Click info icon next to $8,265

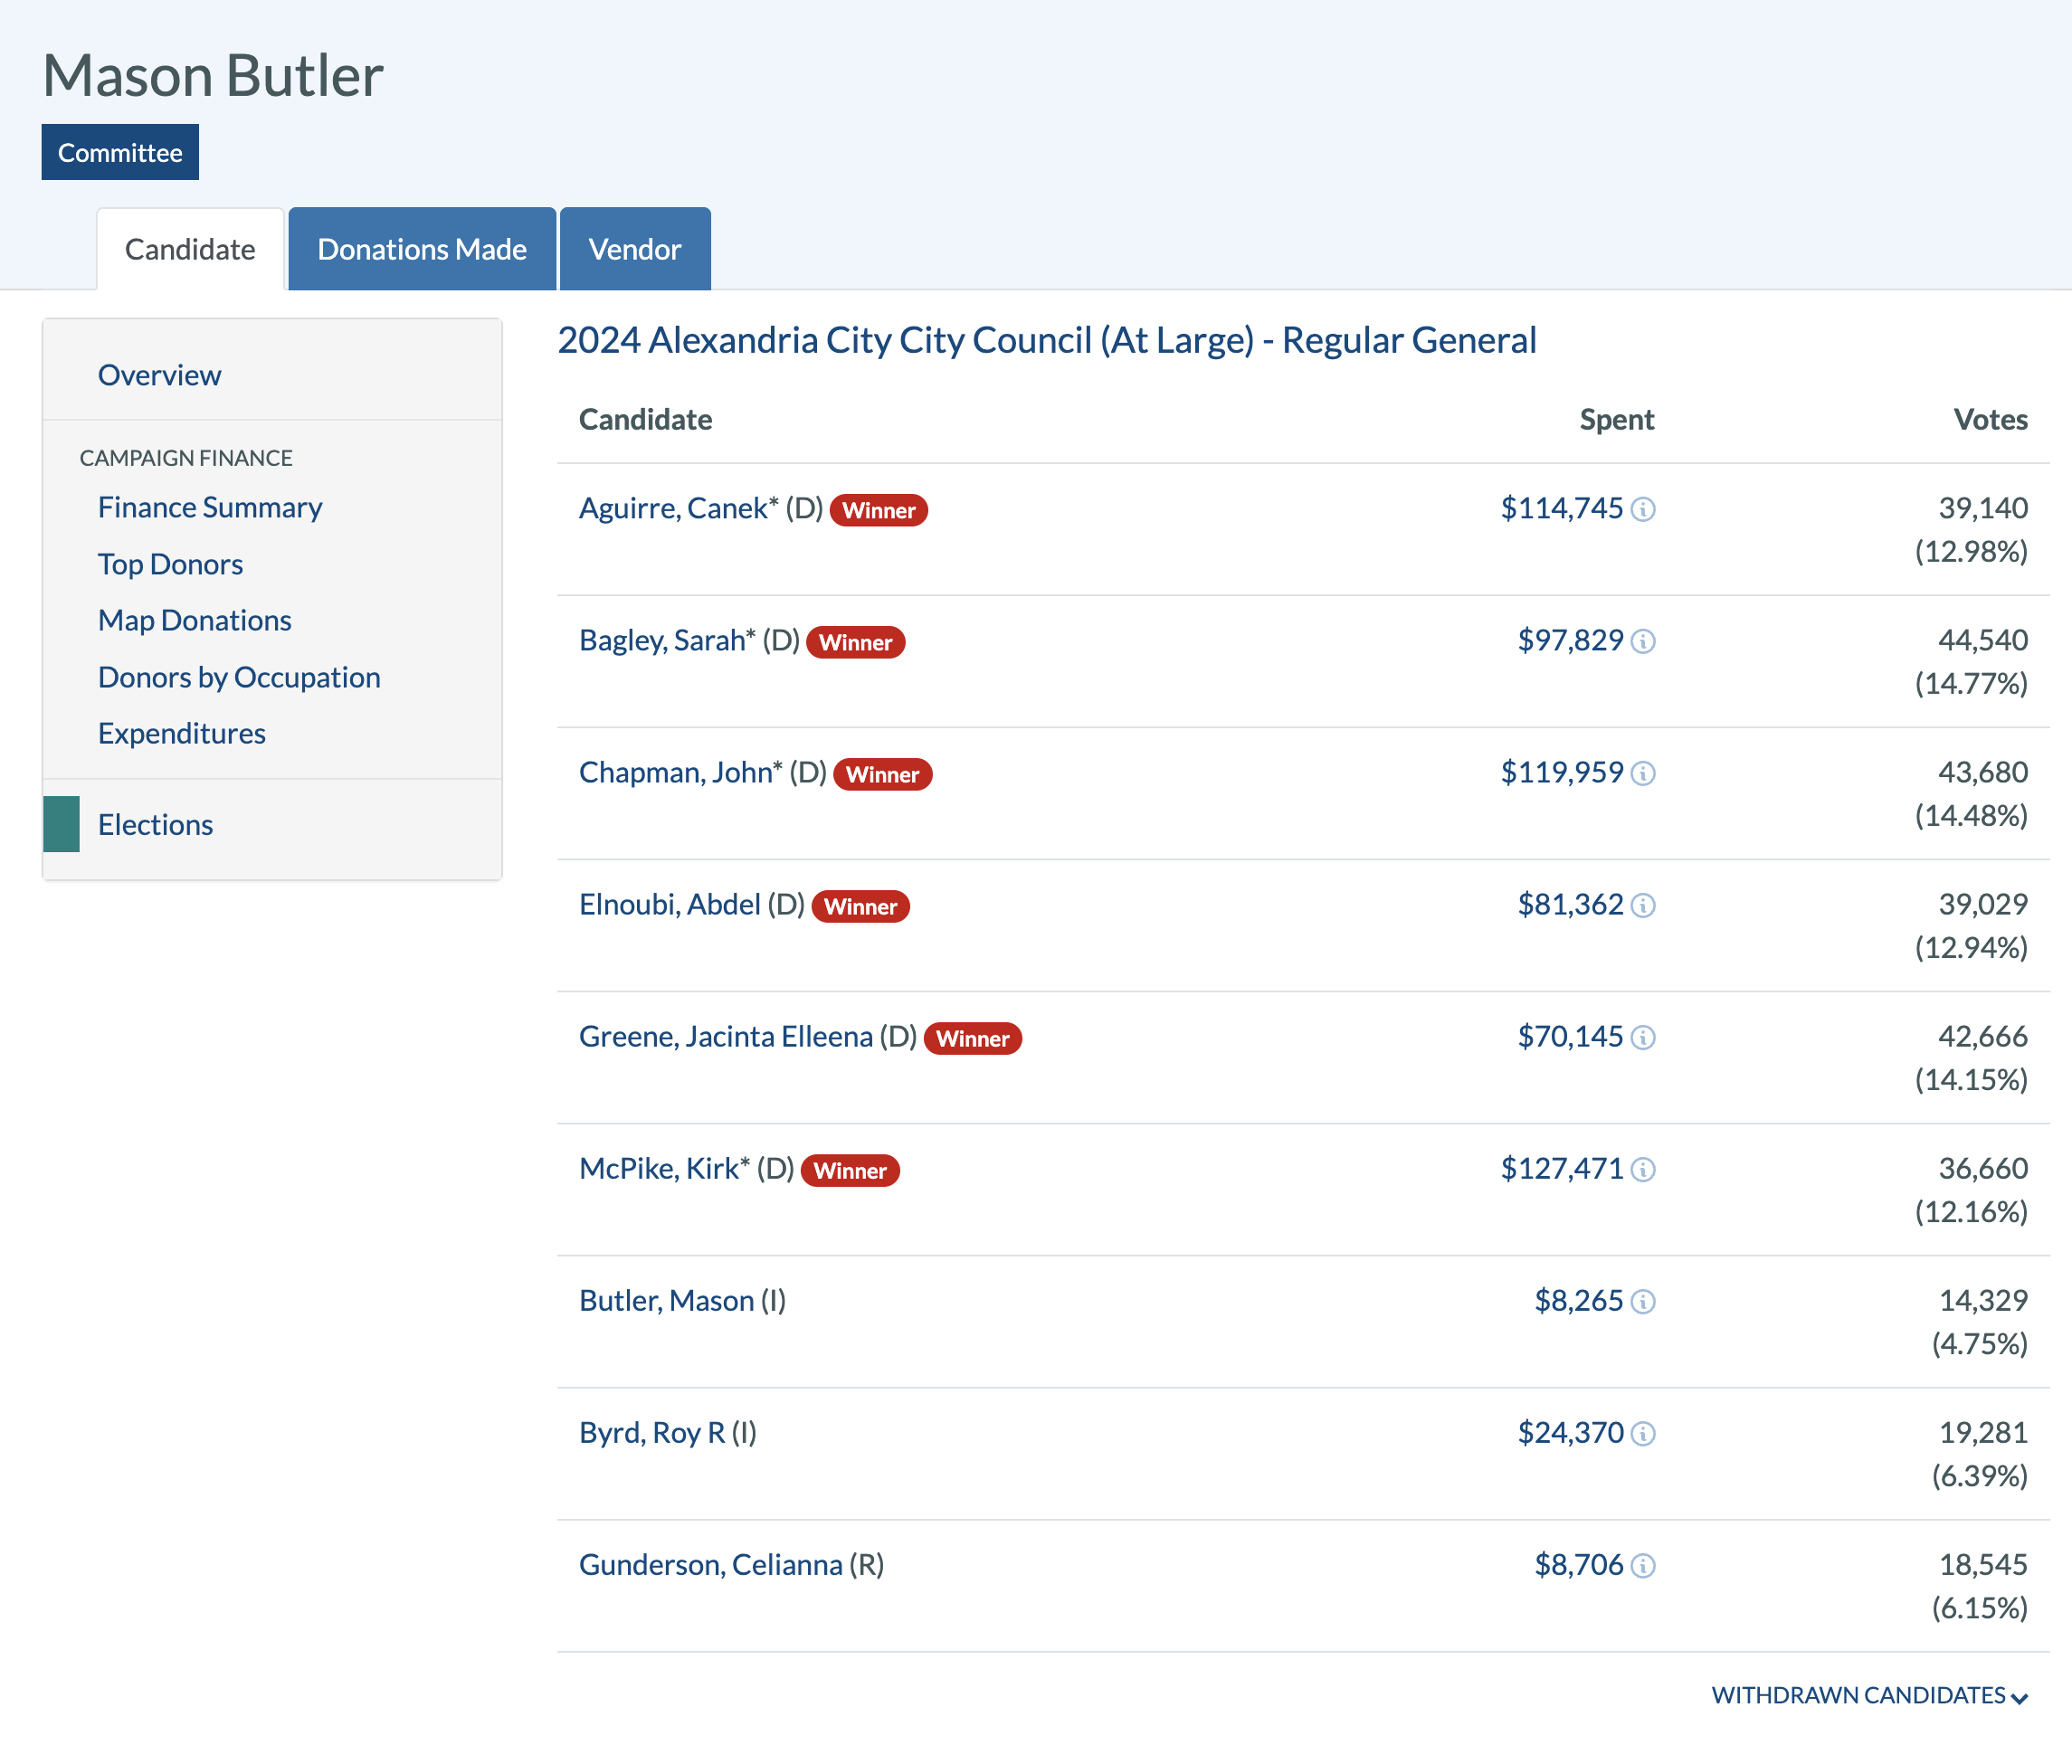1643,1302
